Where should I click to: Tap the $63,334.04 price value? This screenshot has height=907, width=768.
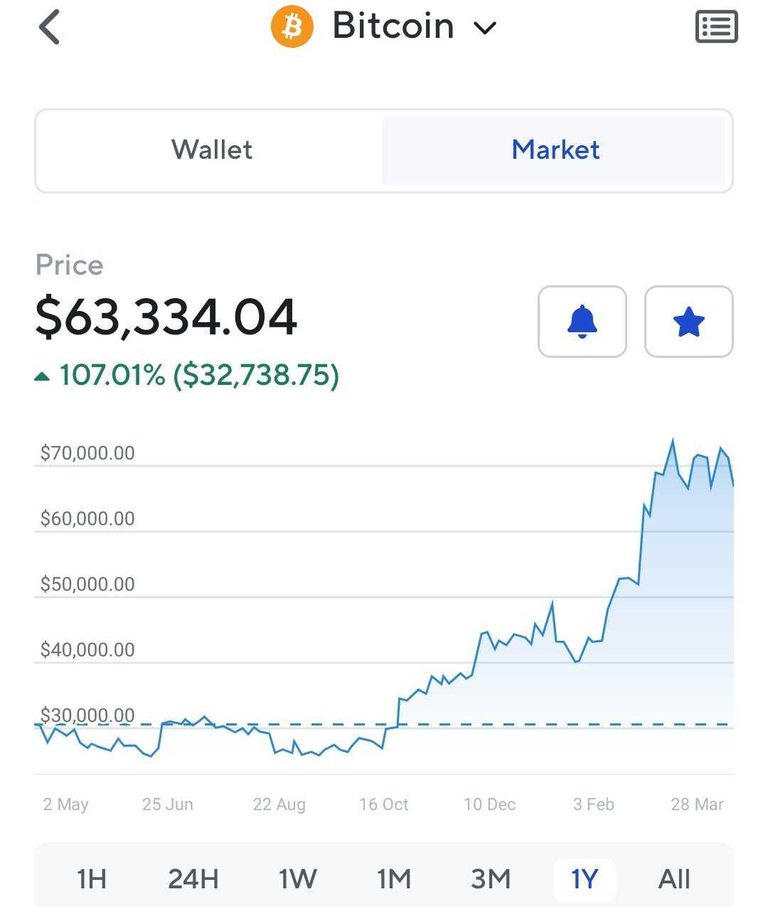point(167,316)
